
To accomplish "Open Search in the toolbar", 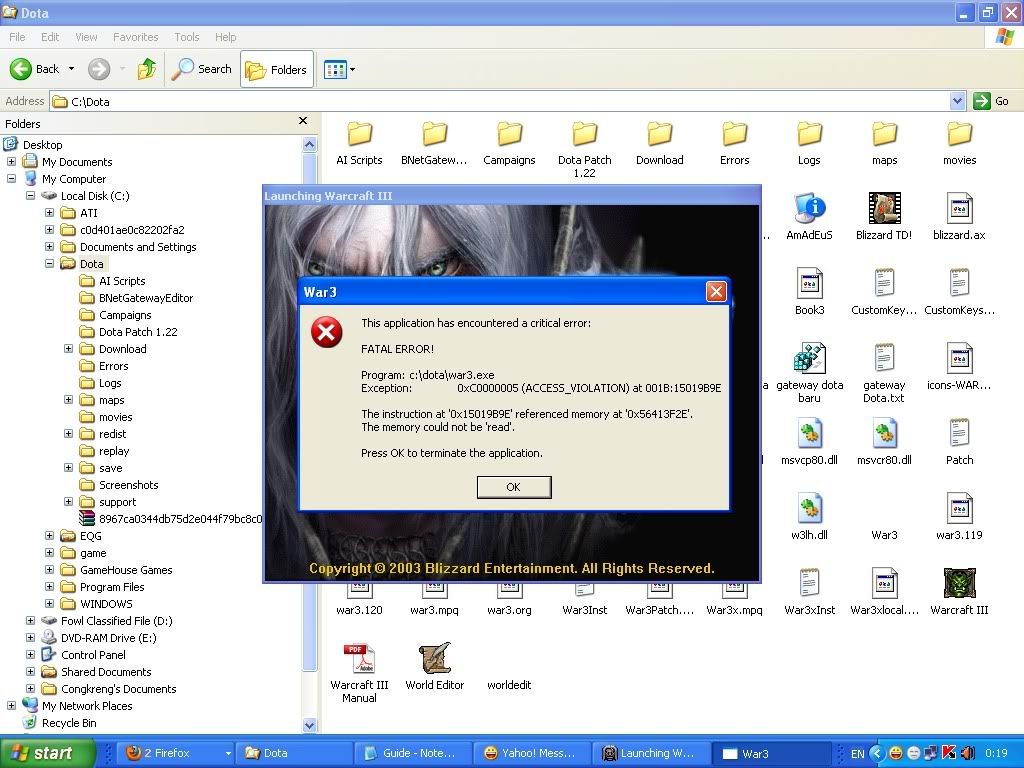I will 202,69.
